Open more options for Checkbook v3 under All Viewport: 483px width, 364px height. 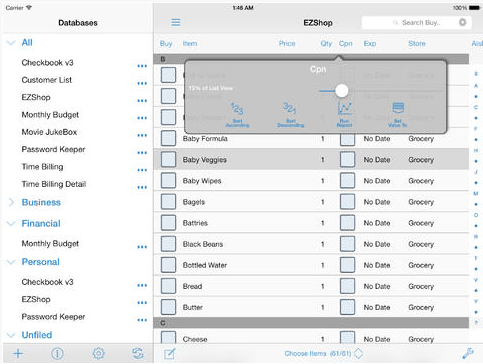(142, 66)
